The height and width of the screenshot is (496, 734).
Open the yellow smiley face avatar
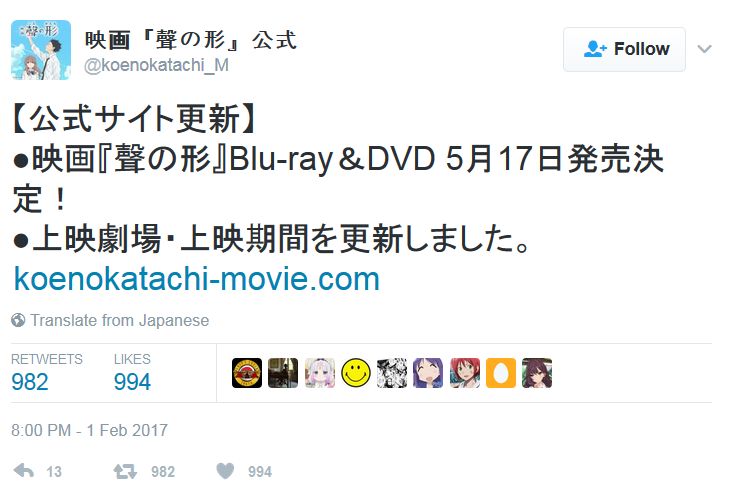click(356, 373)
